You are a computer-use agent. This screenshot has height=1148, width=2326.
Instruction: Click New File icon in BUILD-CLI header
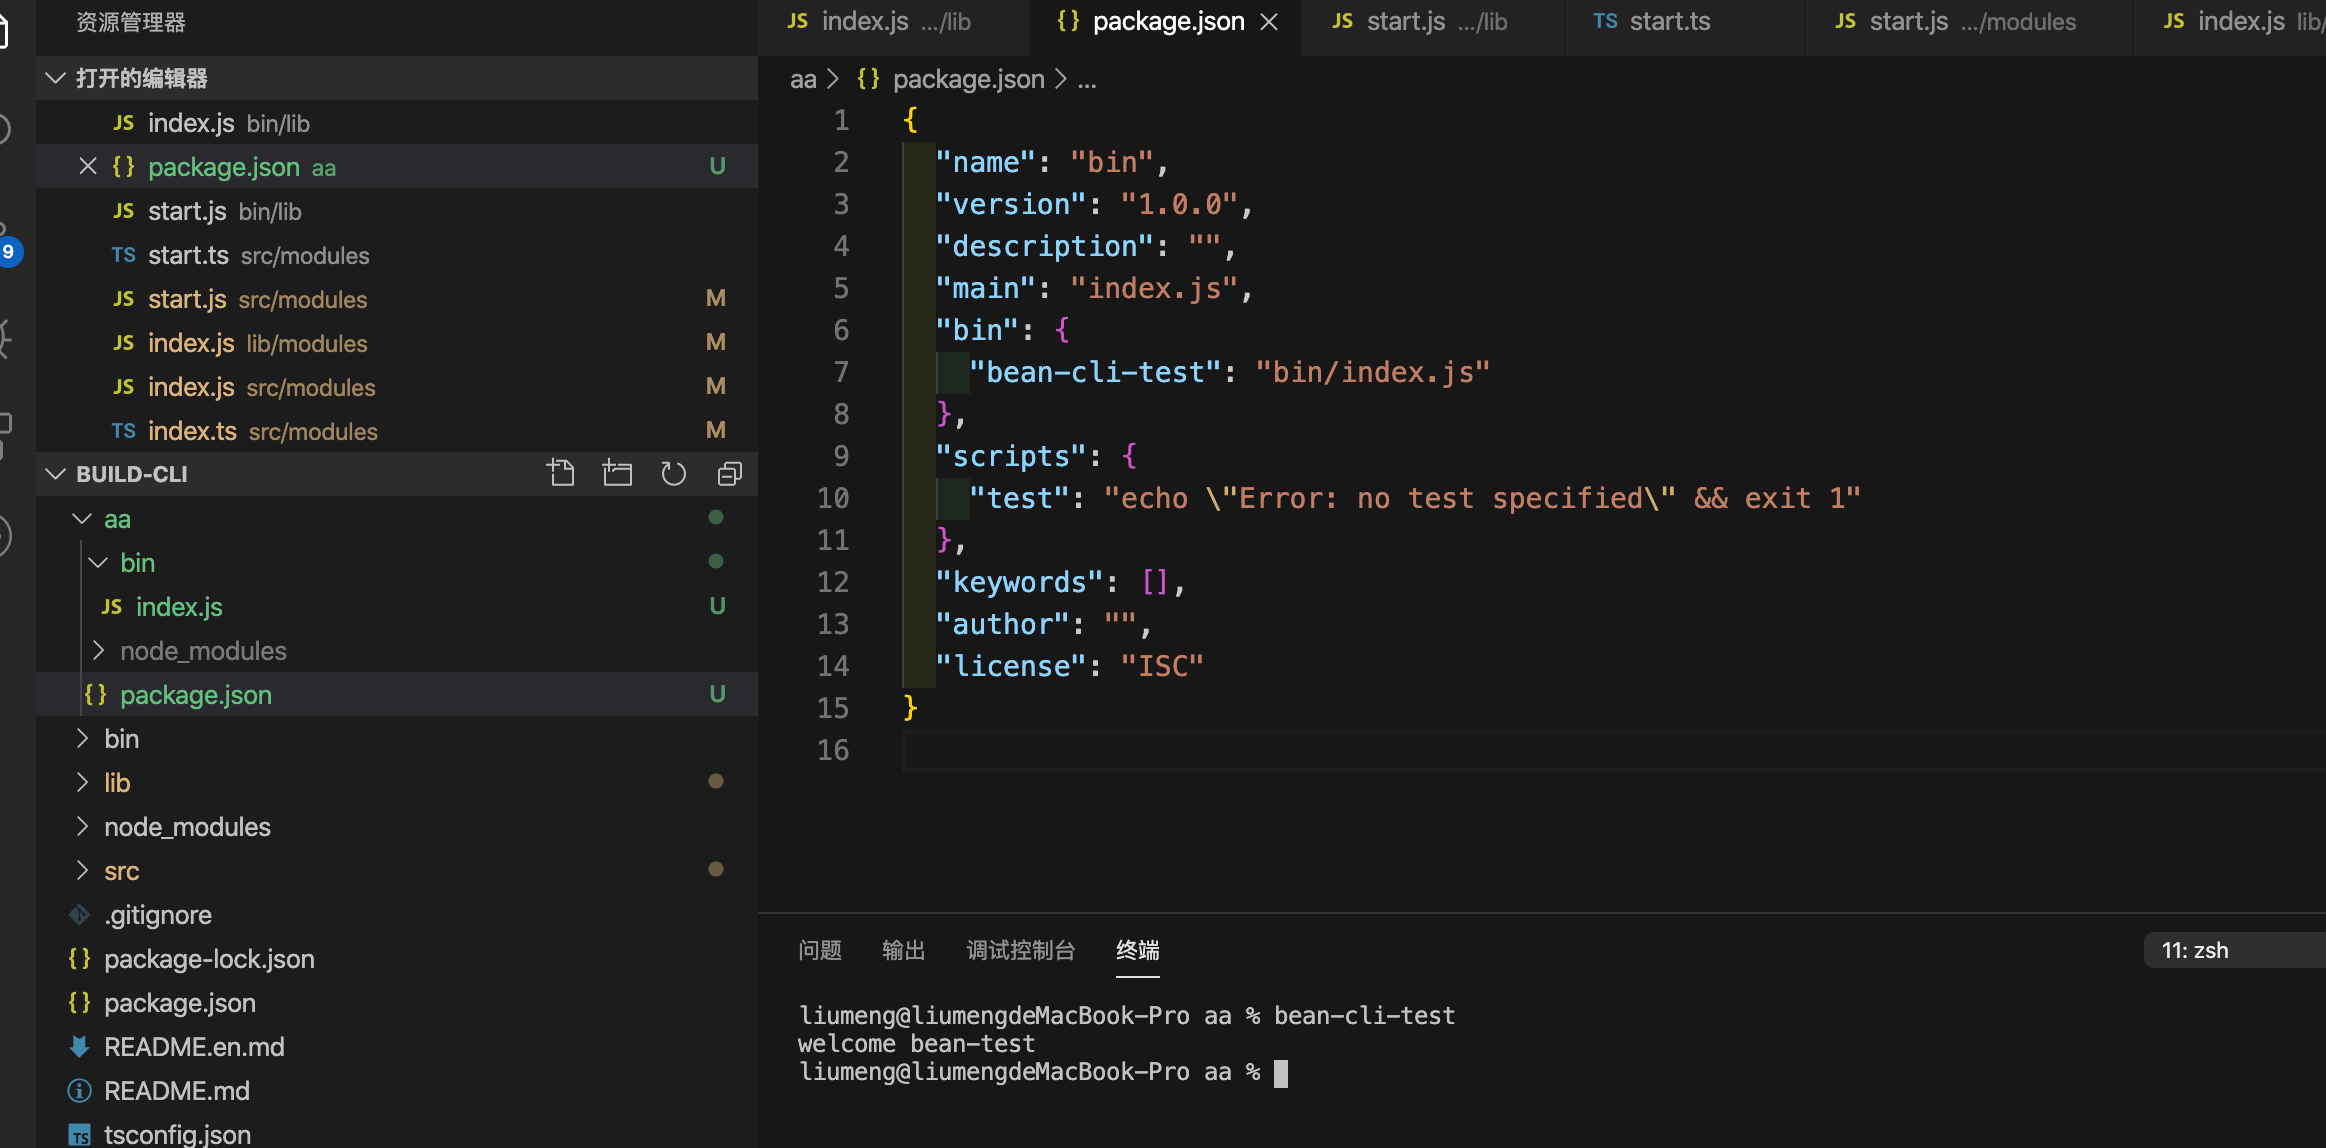561,473
